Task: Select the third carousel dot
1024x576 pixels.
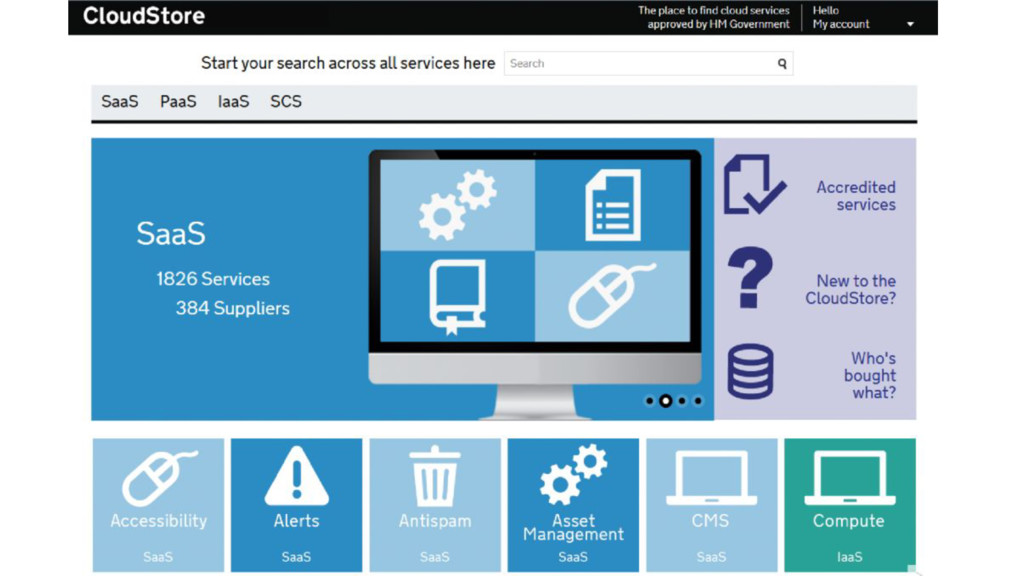Action: click(682, 401)
